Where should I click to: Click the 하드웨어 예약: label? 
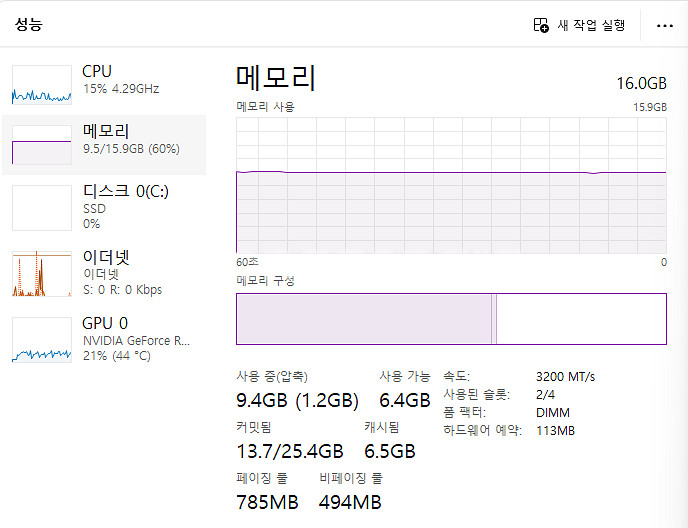coord(483,430)
